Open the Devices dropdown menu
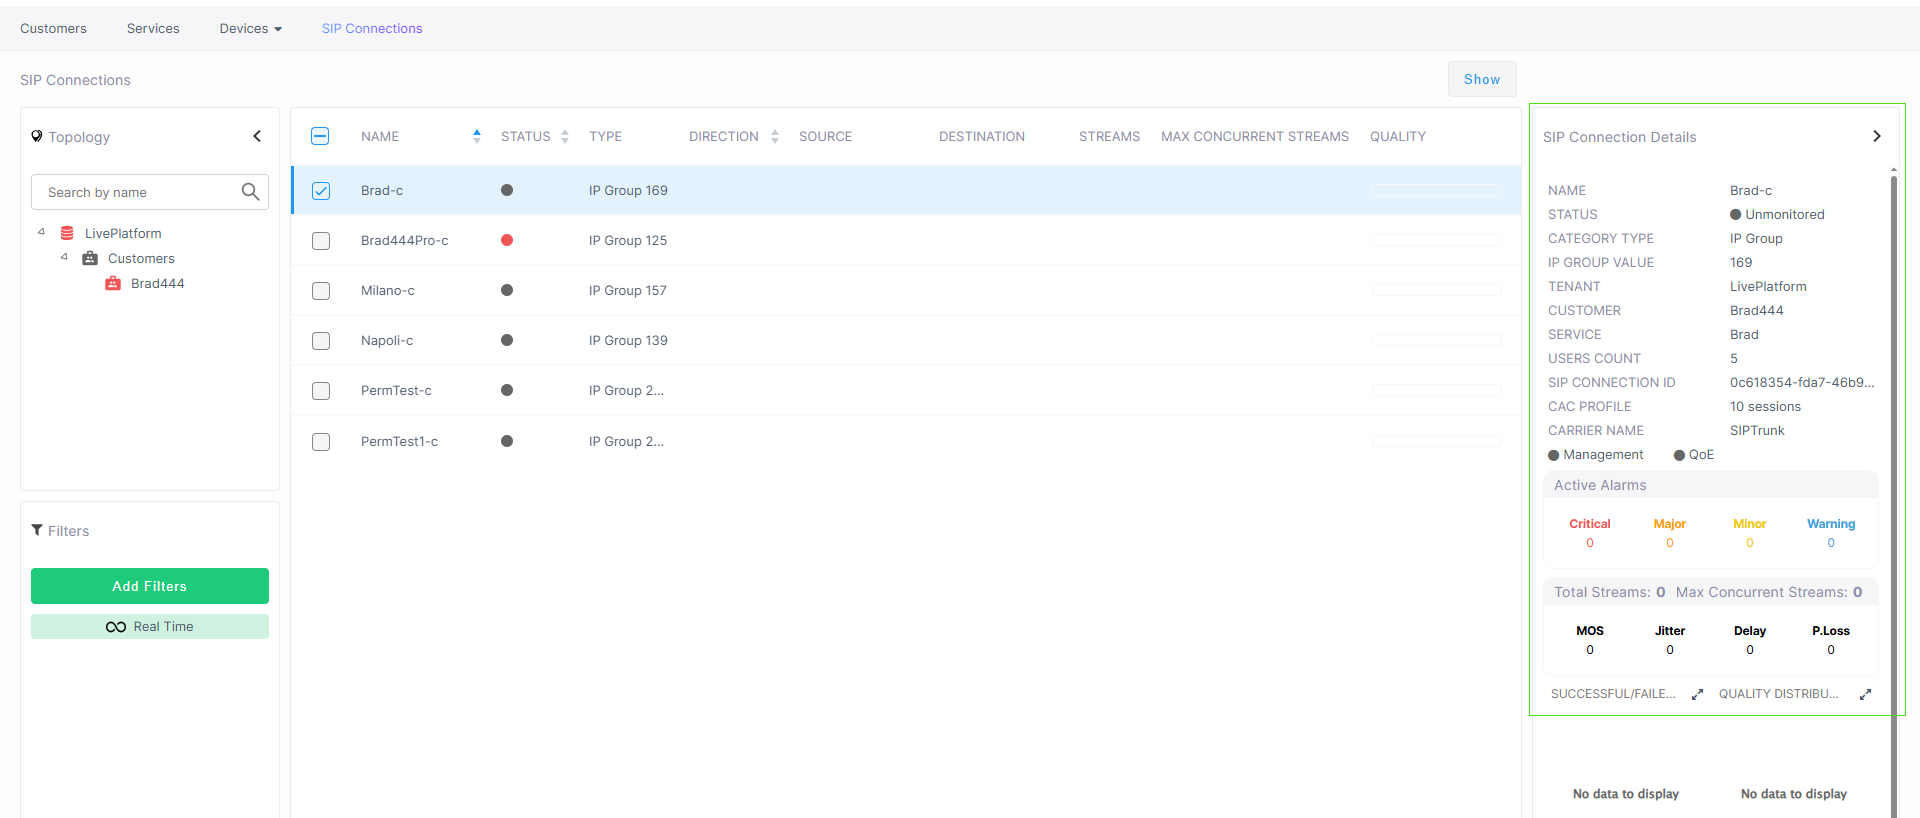1920x818 pixels. coord(250,29)
